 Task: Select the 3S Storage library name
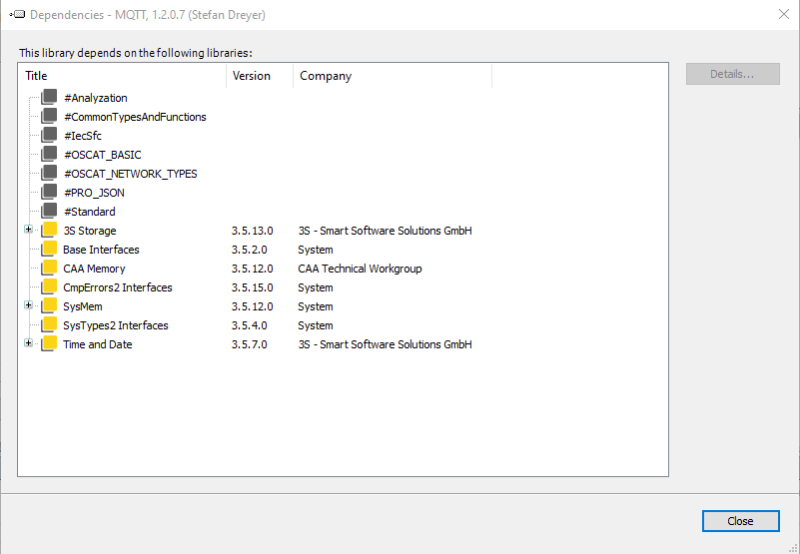pos(90,231)
